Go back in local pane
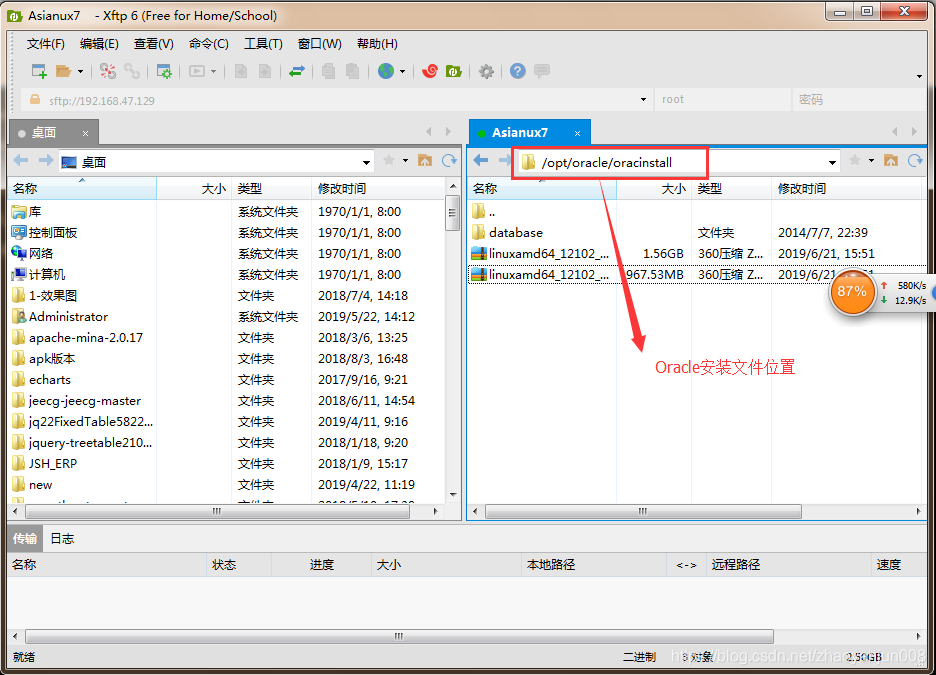The image size is (936, 675). click(x=21, y=161)
